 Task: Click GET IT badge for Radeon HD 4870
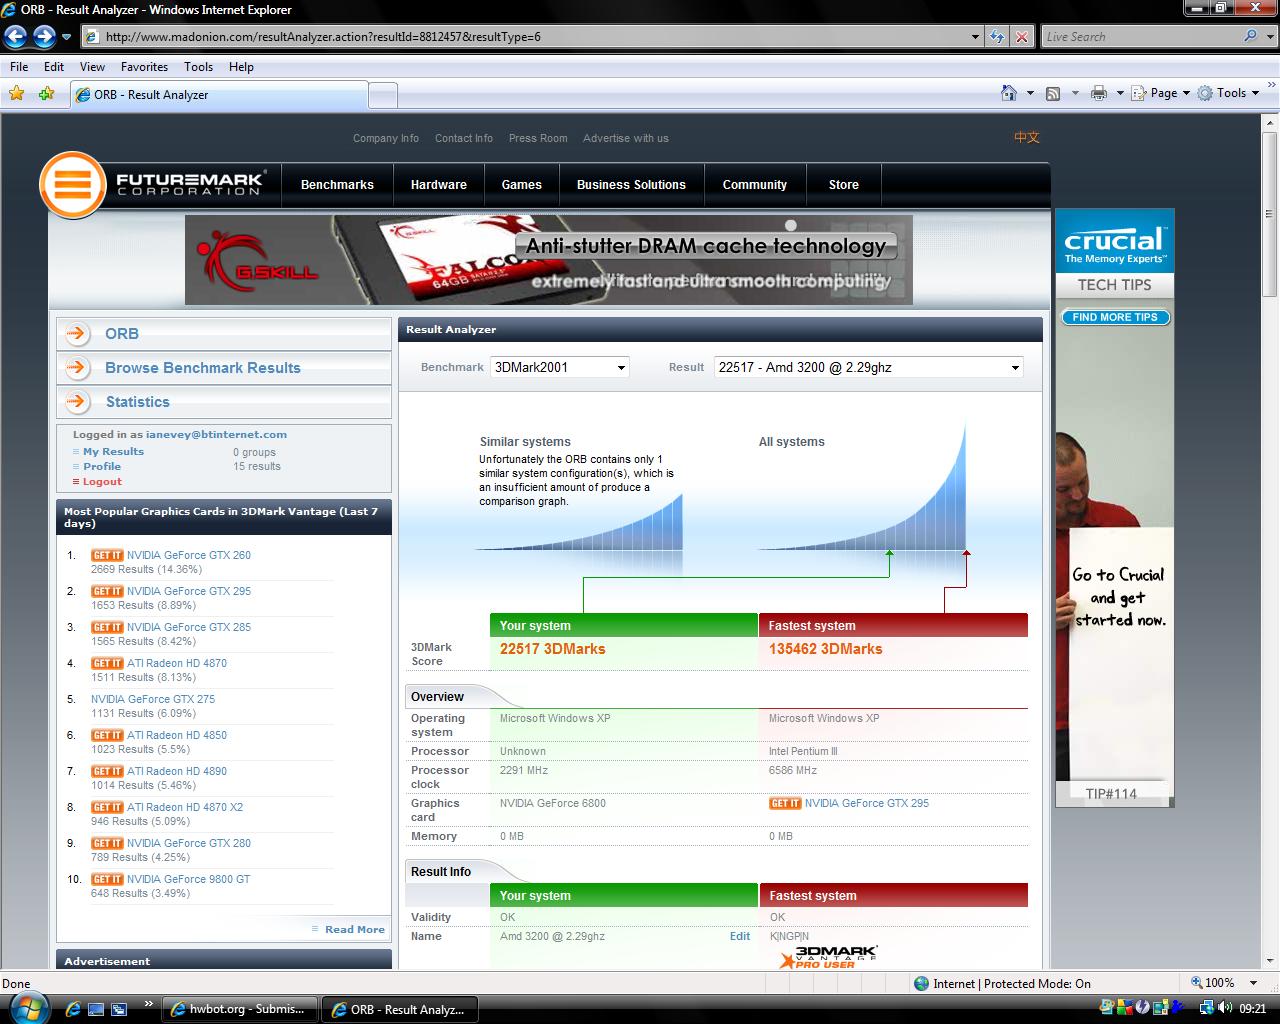107,663
